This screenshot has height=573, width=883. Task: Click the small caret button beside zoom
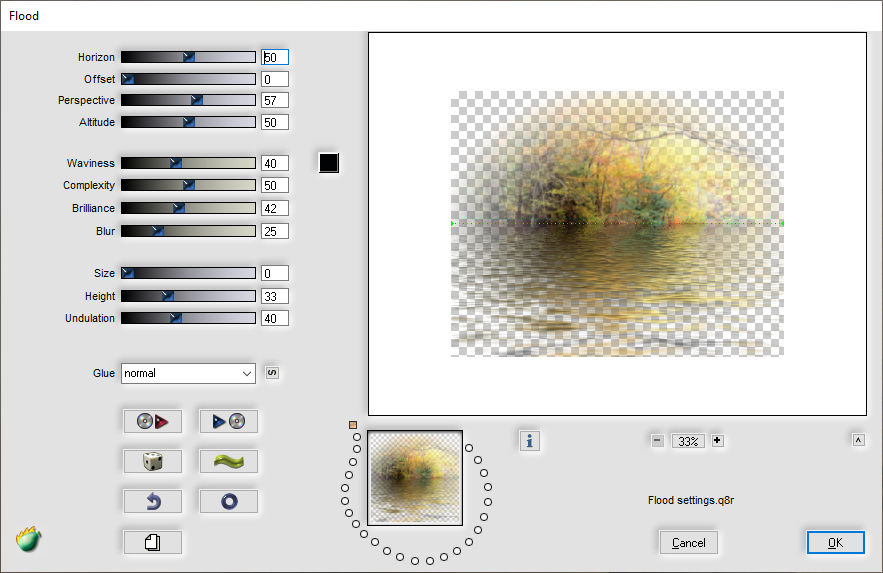pyautogui.click(x=858, y=440)
